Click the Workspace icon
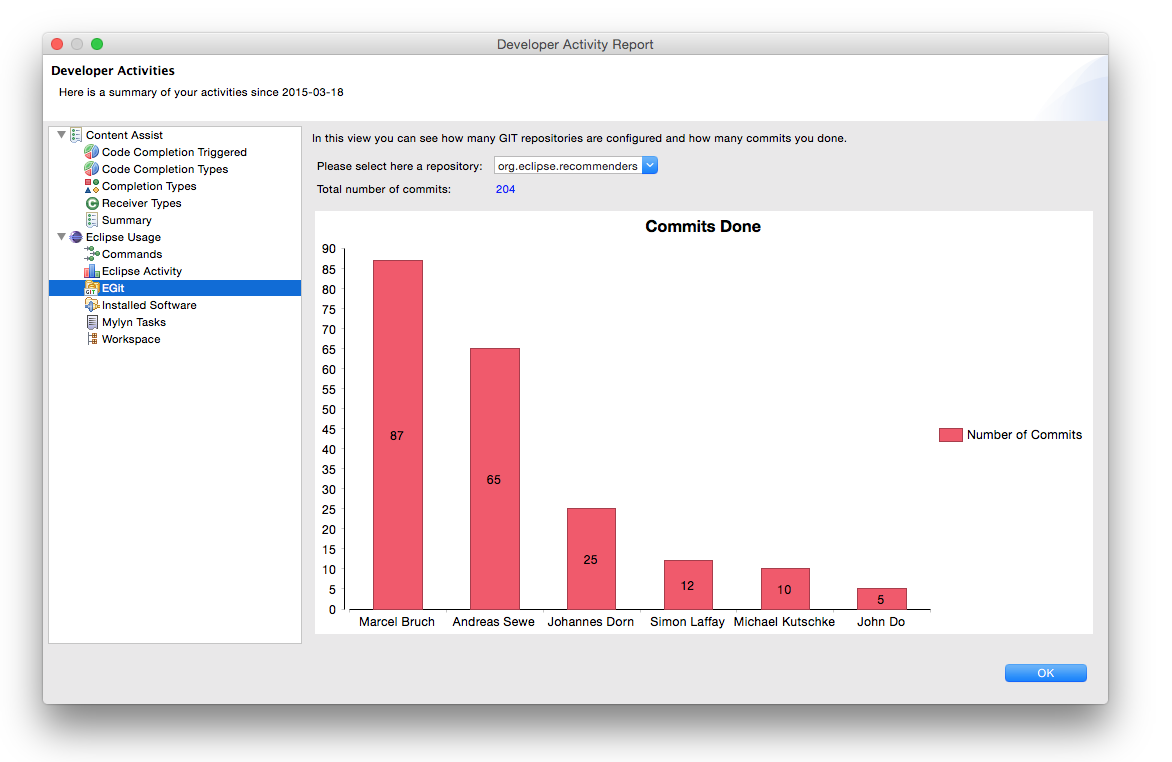 pos(91,339)
